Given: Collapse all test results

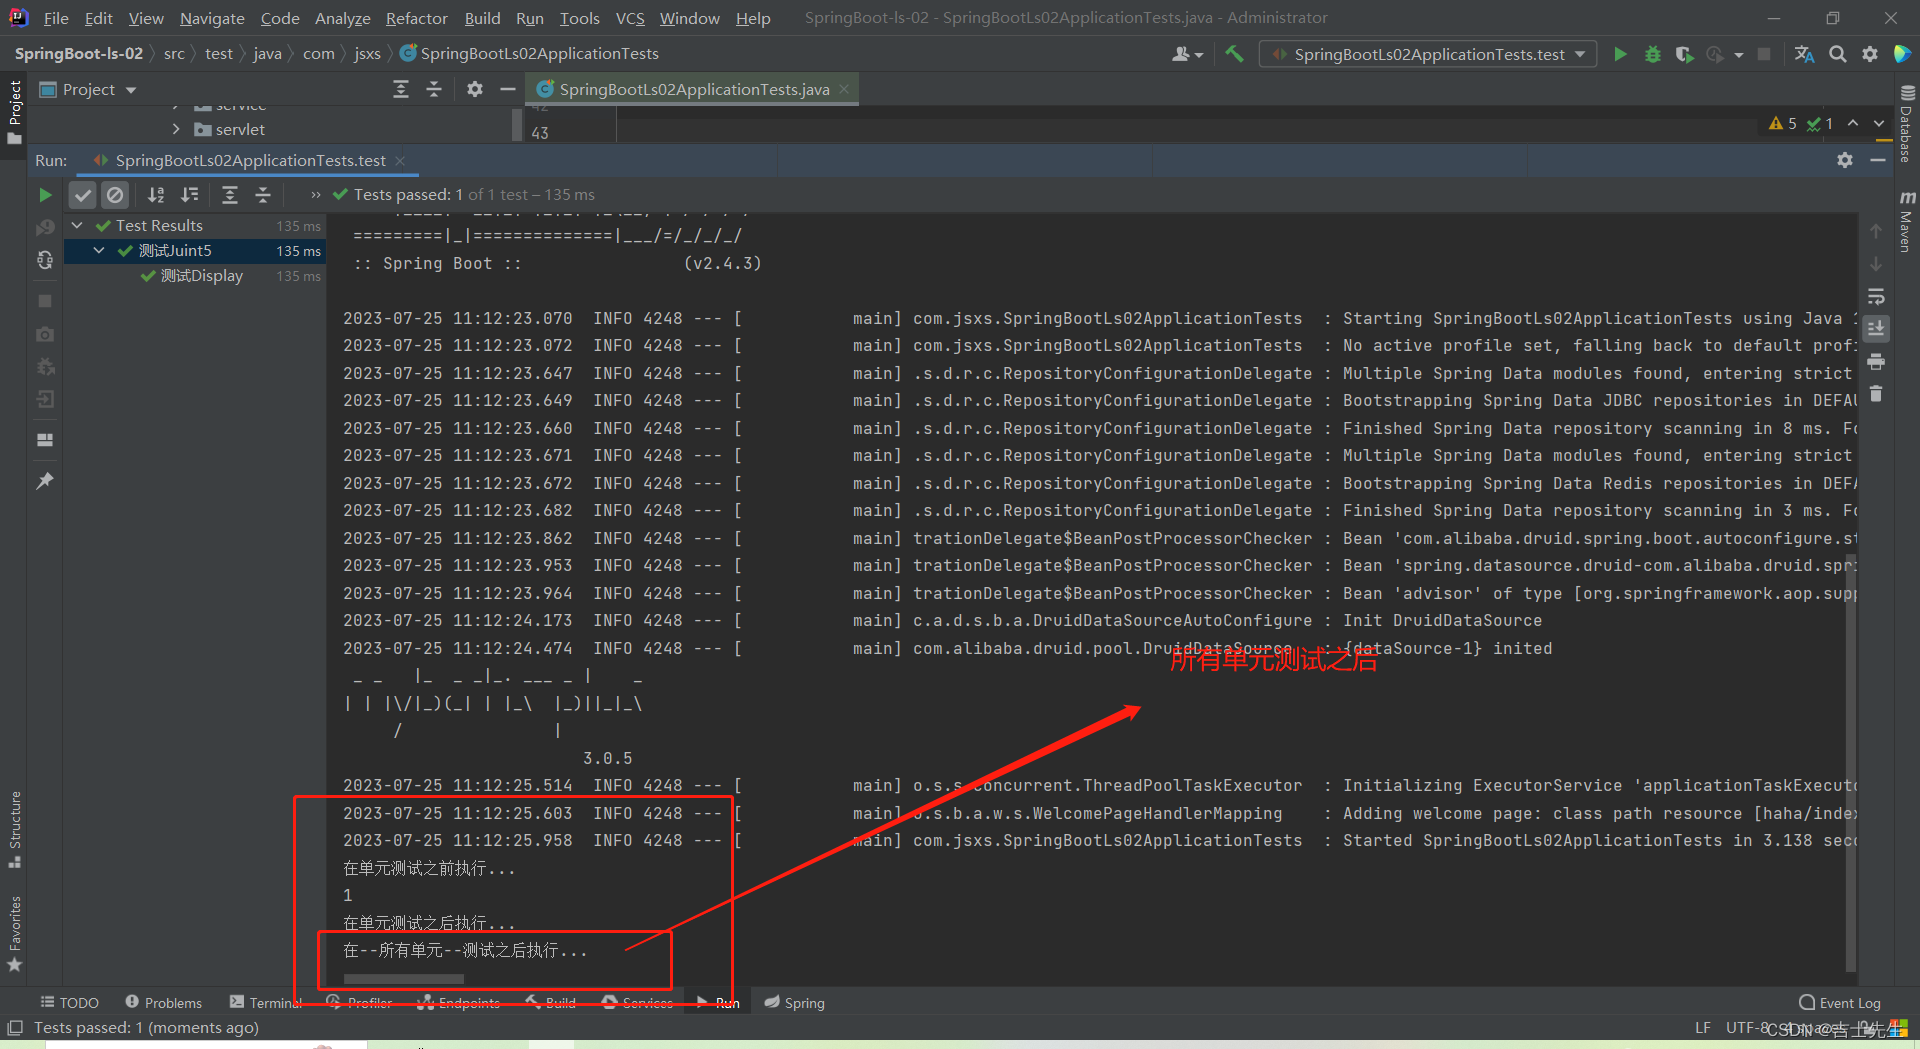Looking at the screenshot, I should (x=263, y=195).
